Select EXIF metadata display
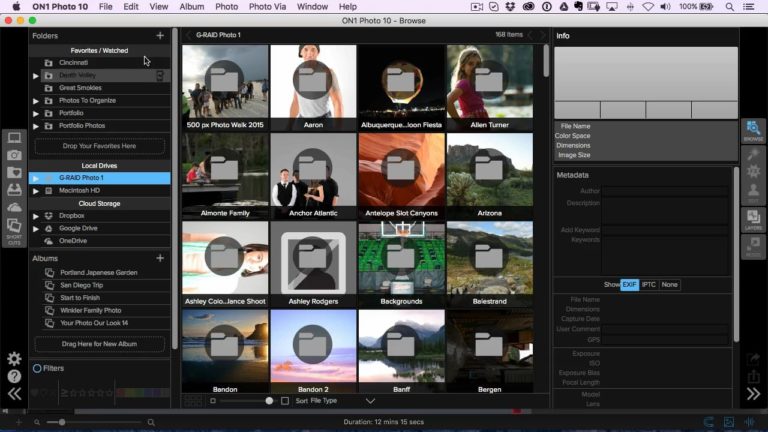The image size is (768, 432). [x=629, y=285]
